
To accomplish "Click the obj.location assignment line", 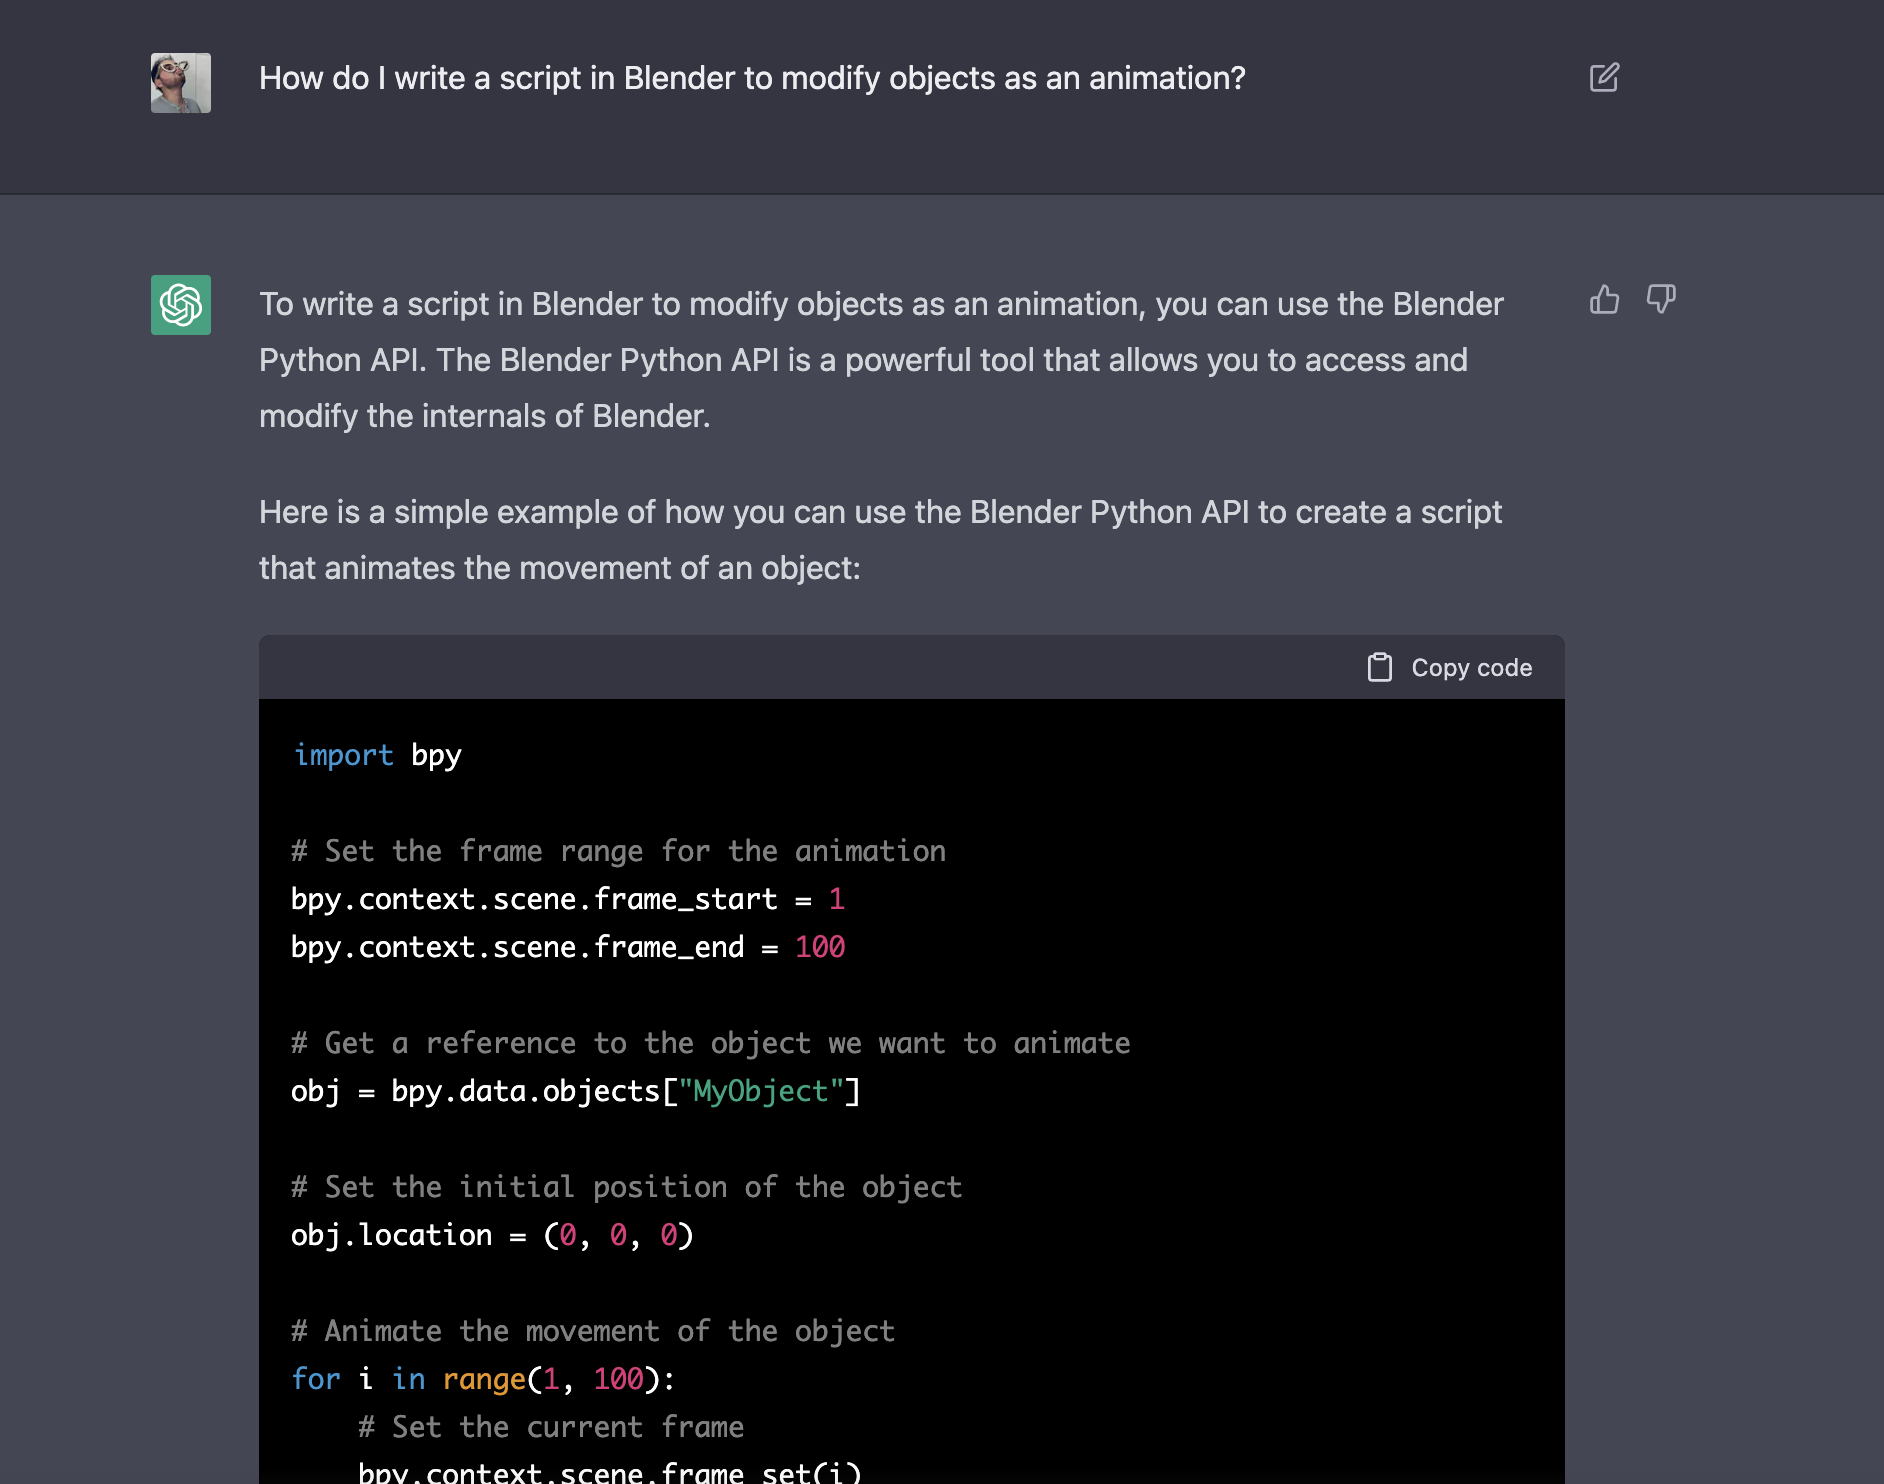I will point(492,1235).
